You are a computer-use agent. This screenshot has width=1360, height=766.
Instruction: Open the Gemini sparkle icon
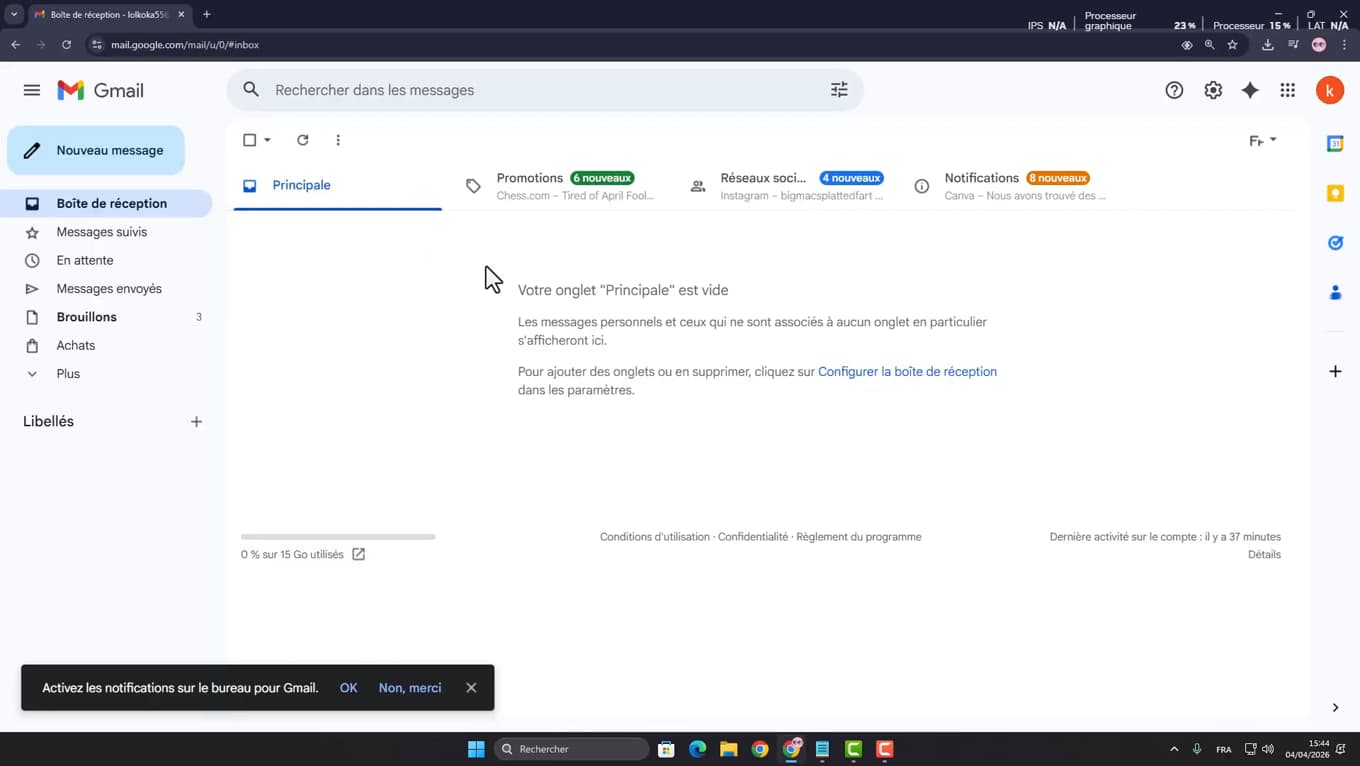click(1250, 90)
